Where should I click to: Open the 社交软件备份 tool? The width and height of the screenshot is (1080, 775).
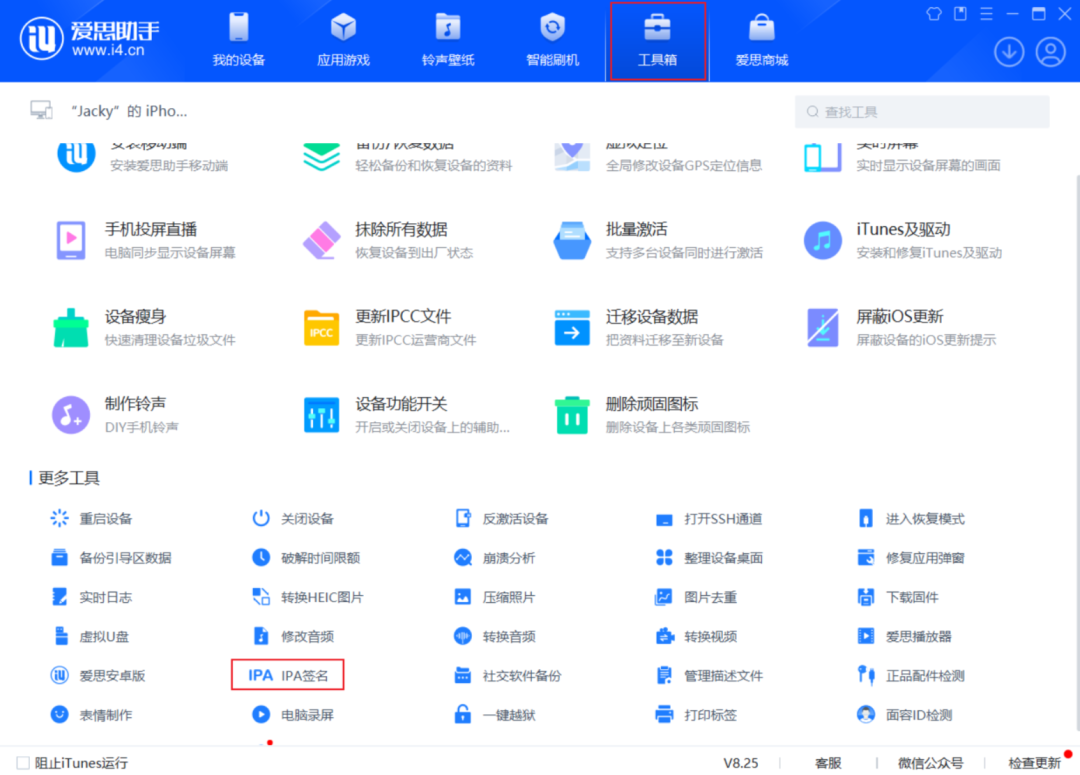(x=508, y=675)
